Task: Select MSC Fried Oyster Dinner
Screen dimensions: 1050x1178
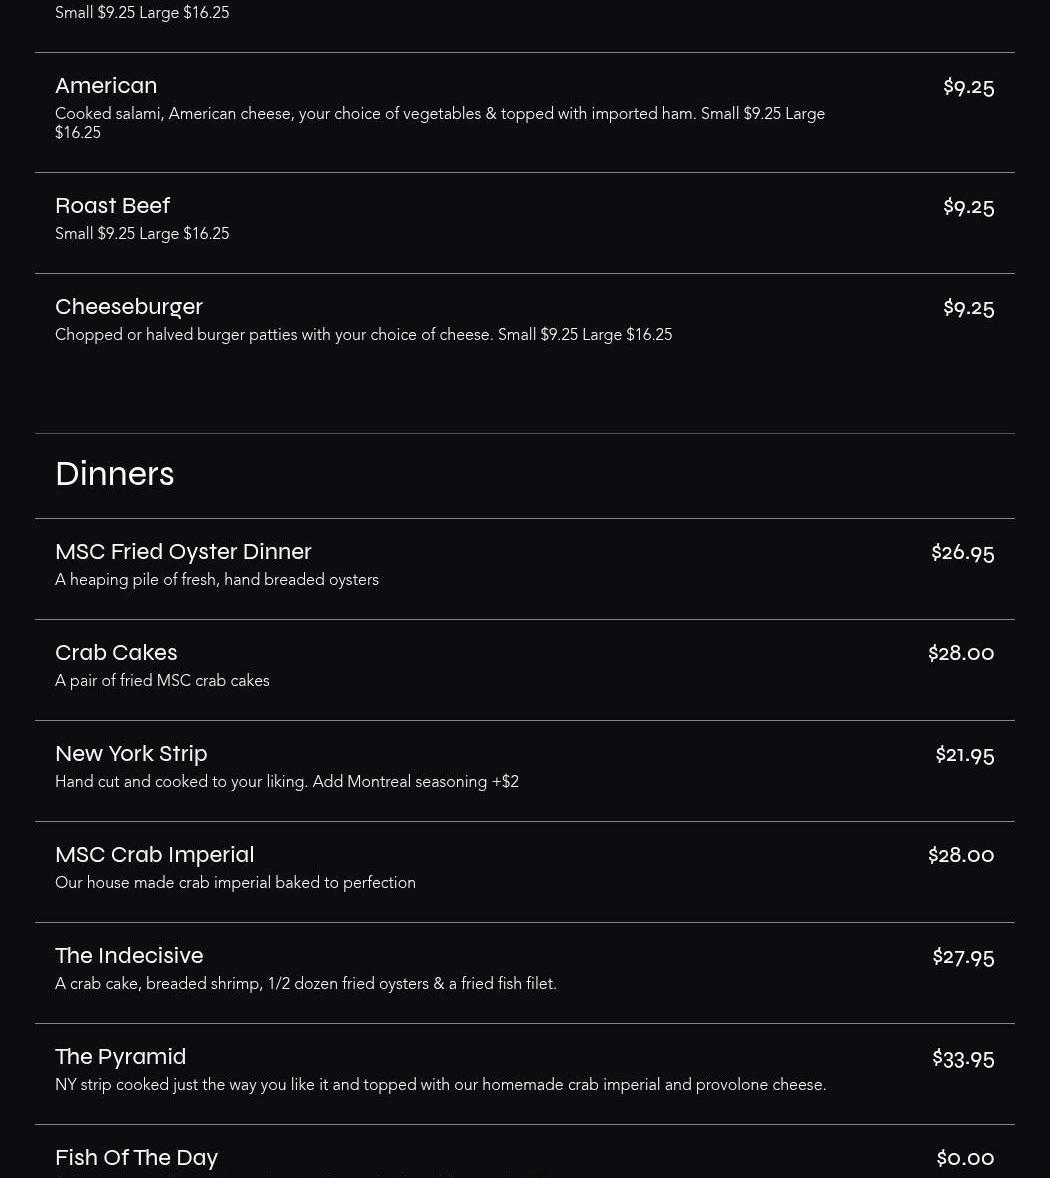Action: (524, 569)
